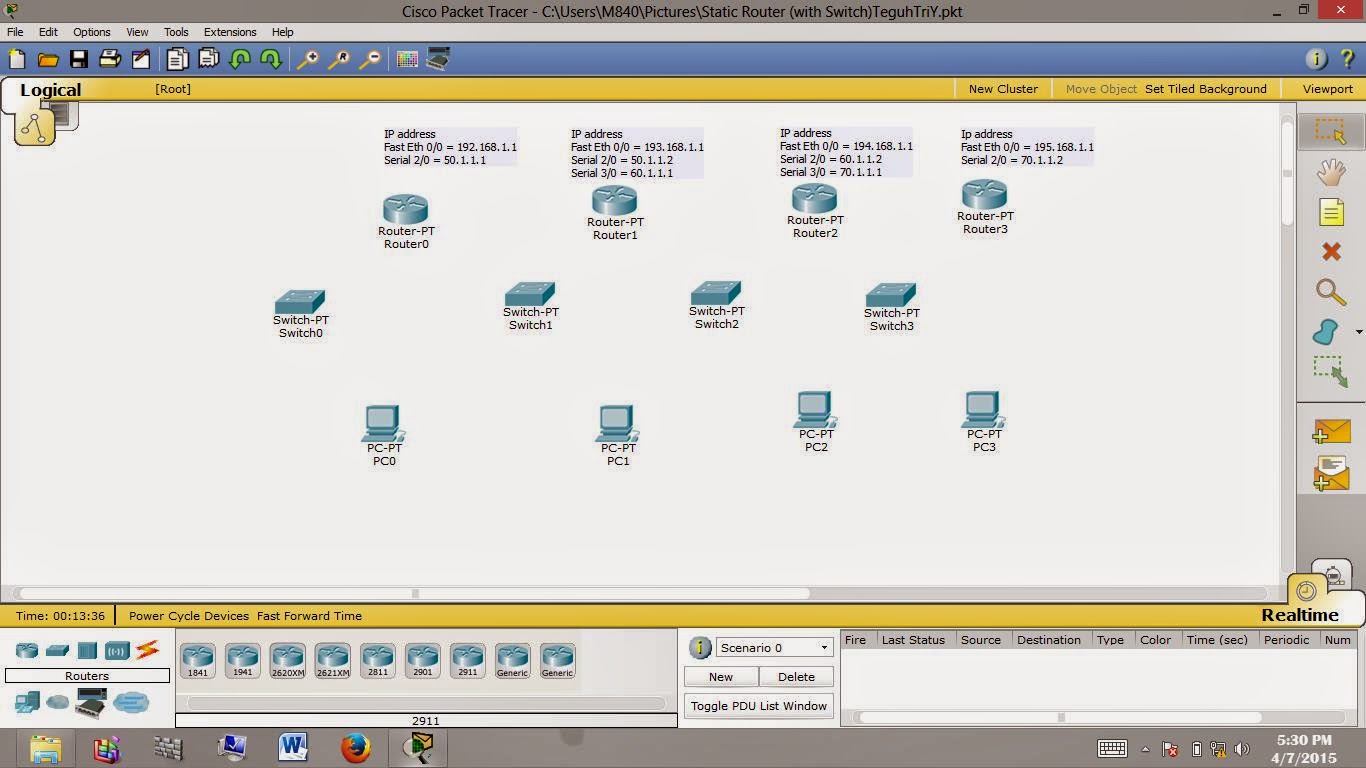Click the New Cluster button
The width and height of the screenshot is (1366, 768).
1003,89
